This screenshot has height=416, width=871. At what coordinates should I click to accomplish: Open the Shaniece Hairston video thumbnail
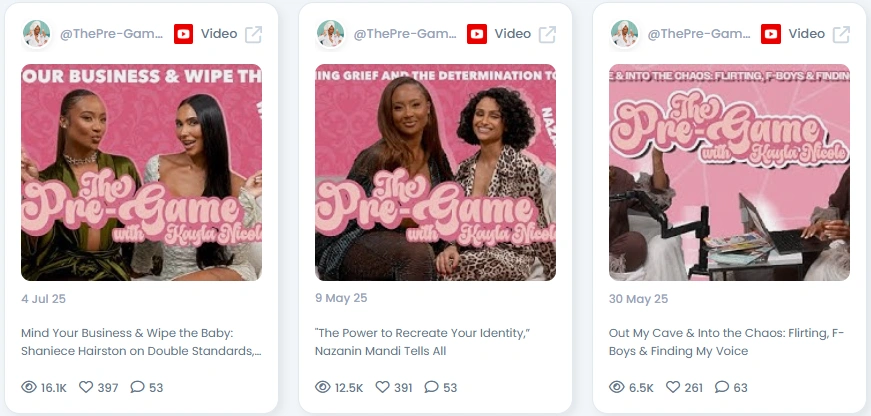(142, 172)
